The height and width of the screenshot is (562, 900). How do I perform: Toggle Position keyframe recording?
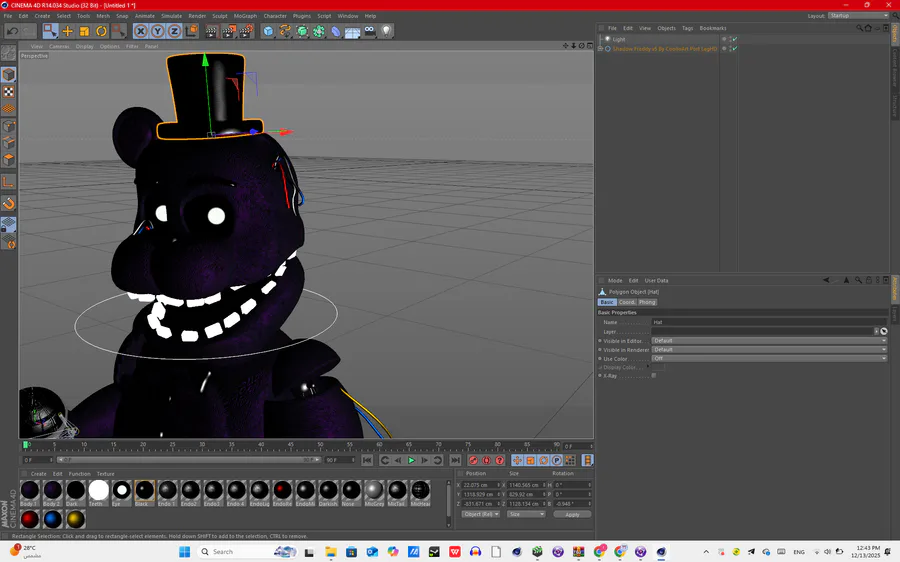517,460
